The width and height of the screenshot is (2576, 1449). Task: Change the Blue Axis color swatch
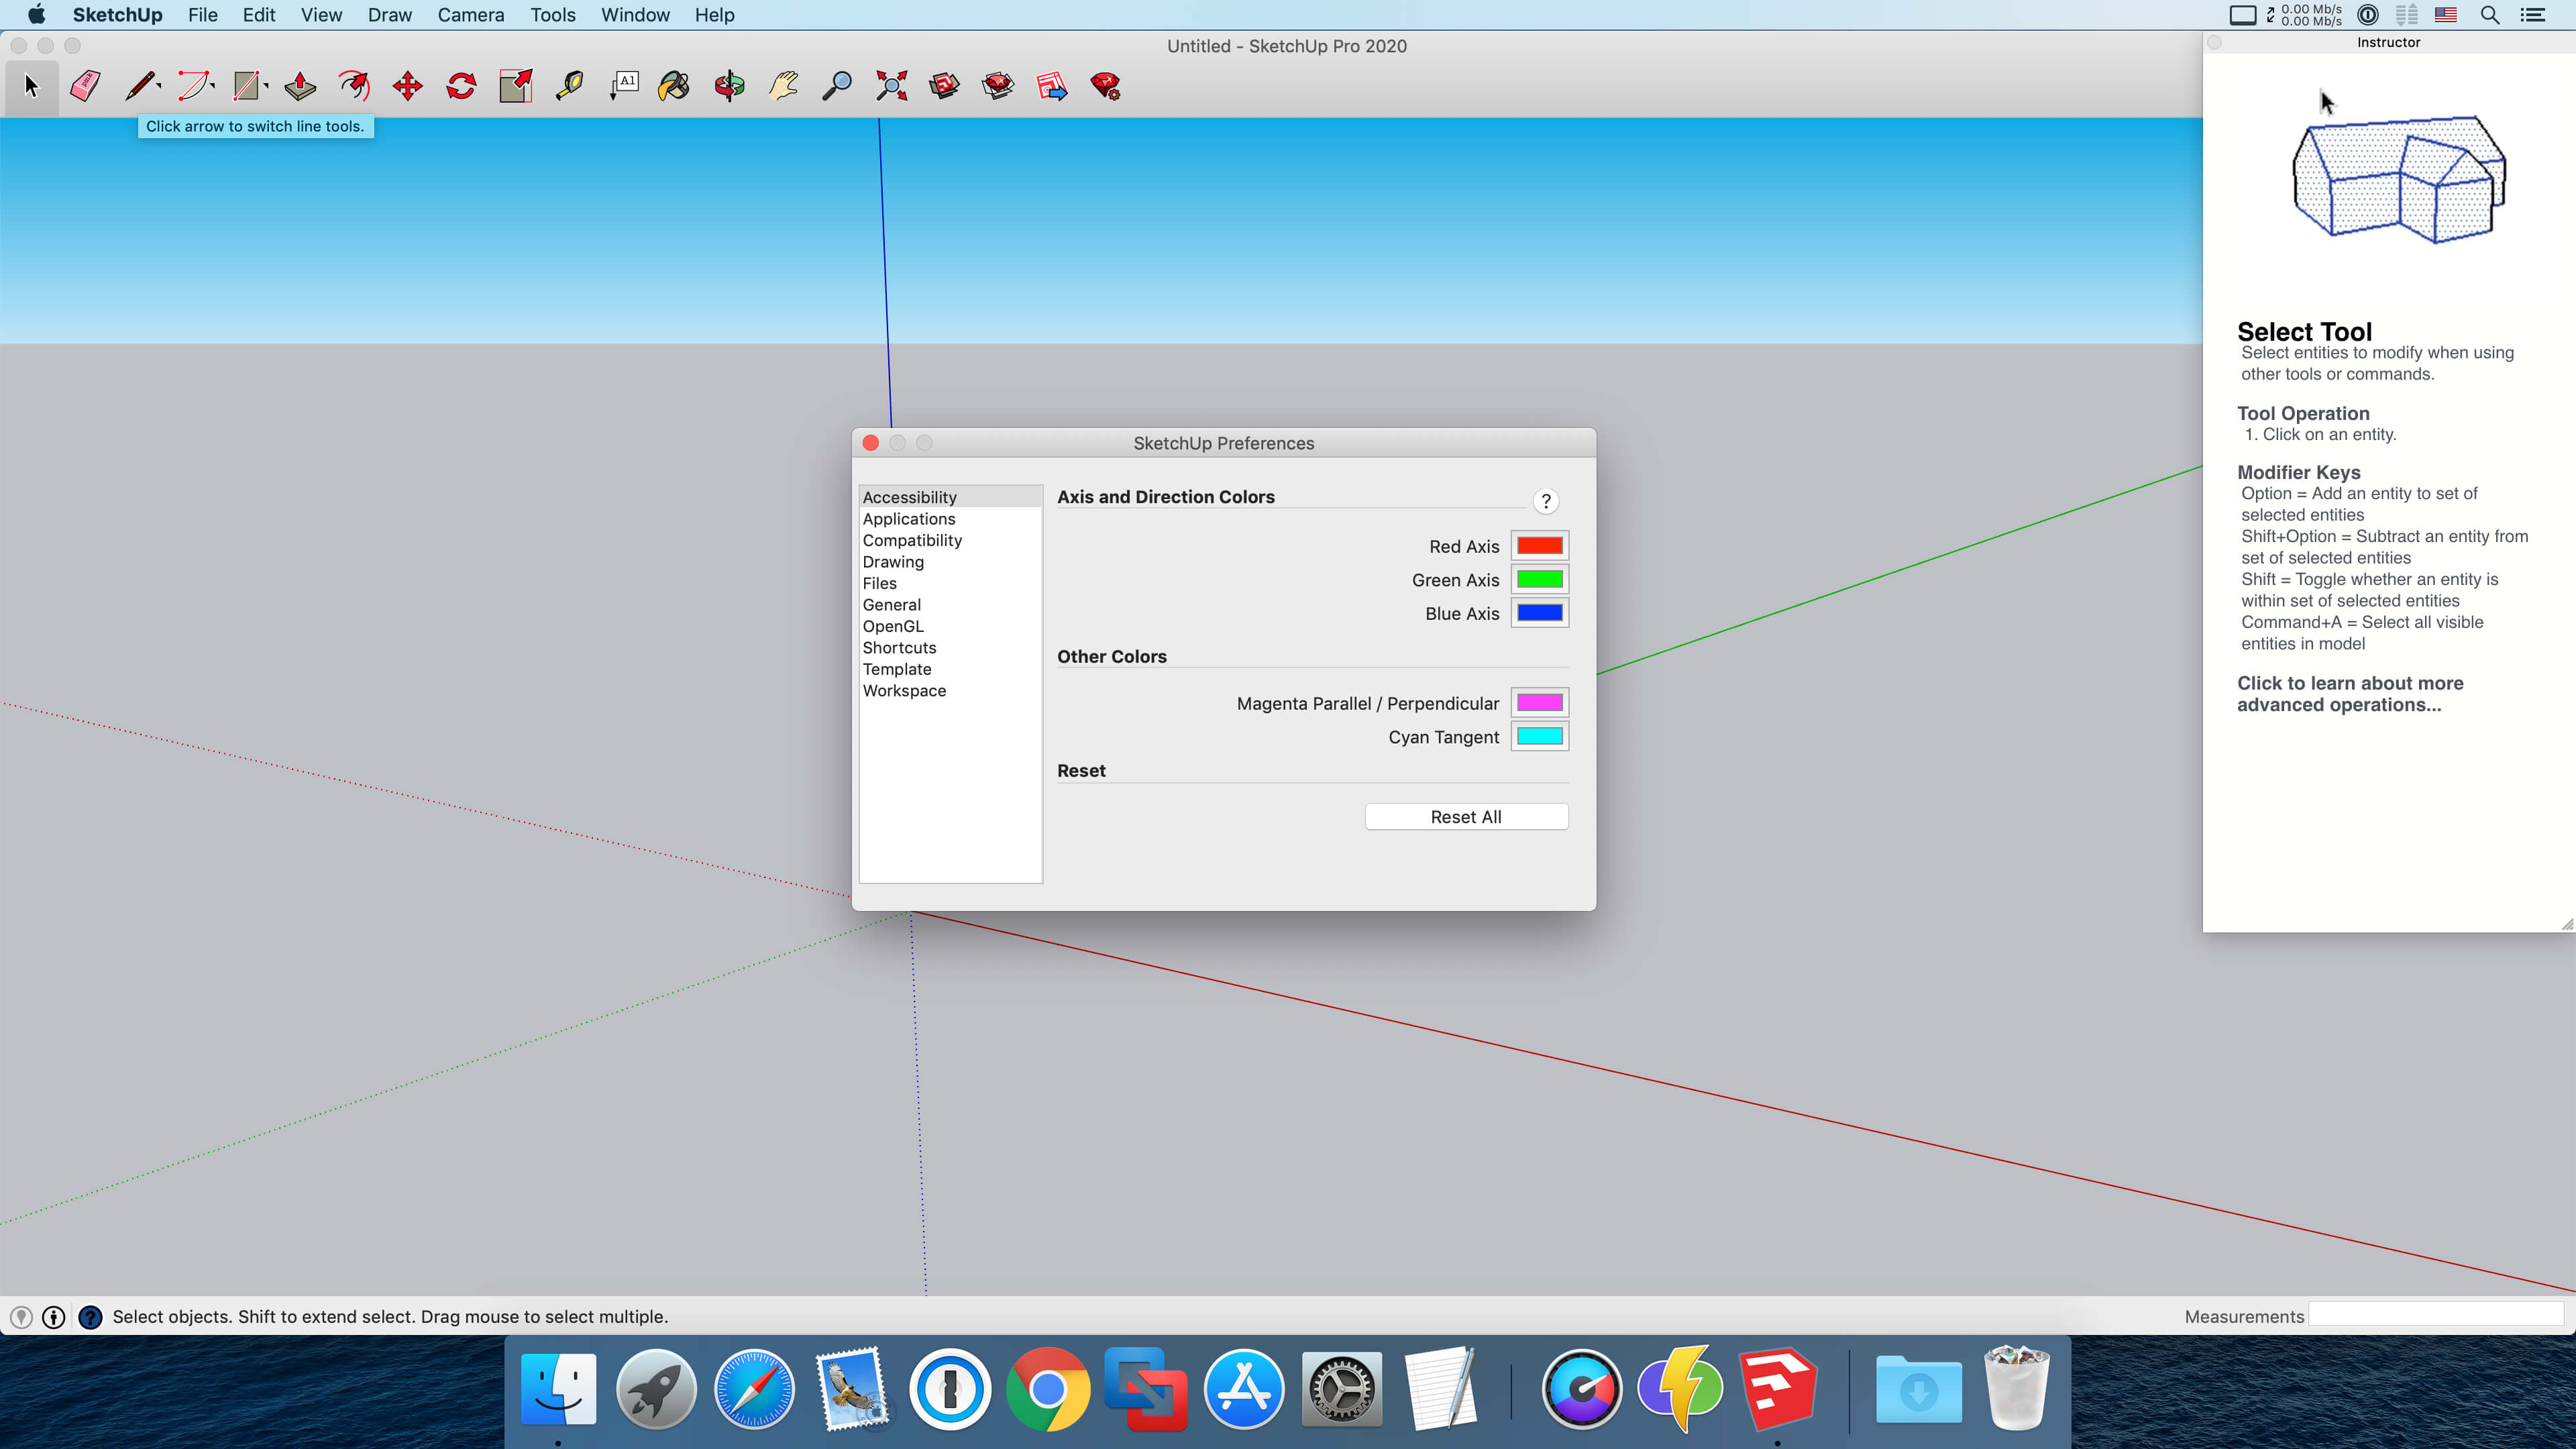1540,613
